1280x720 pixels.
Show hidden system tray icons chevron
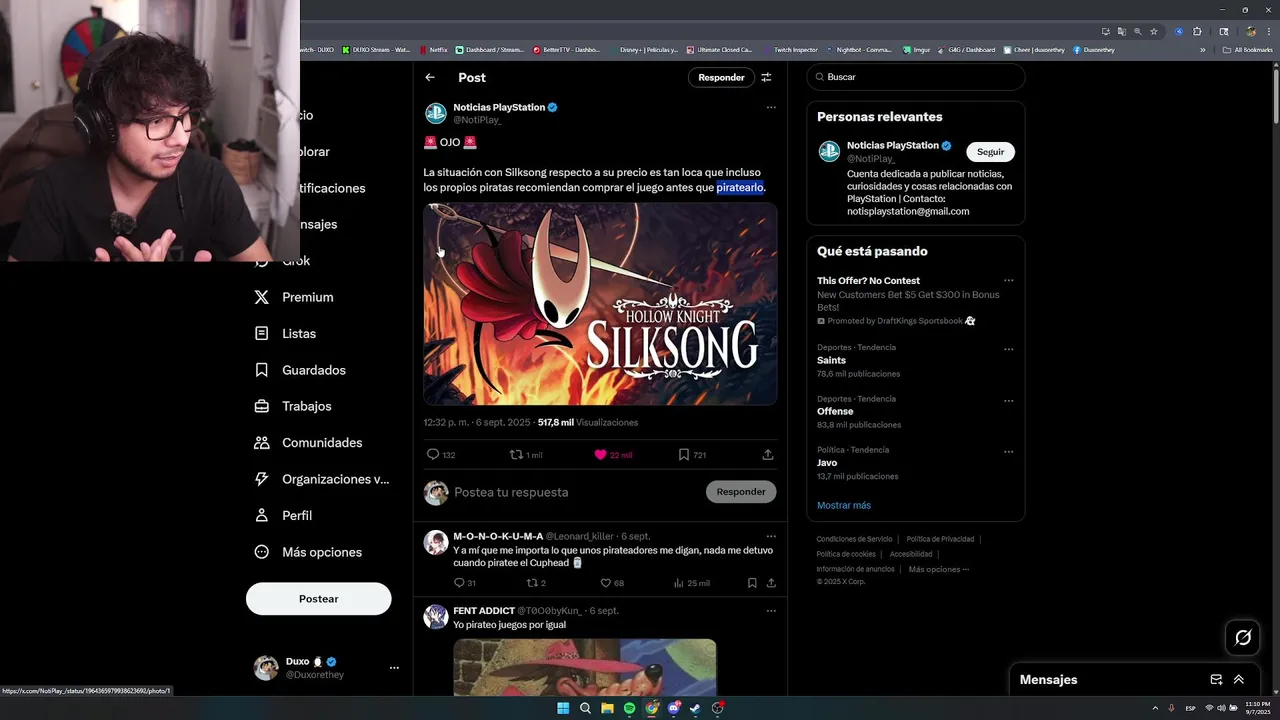pyautogui.click(x=1156, y=708)
